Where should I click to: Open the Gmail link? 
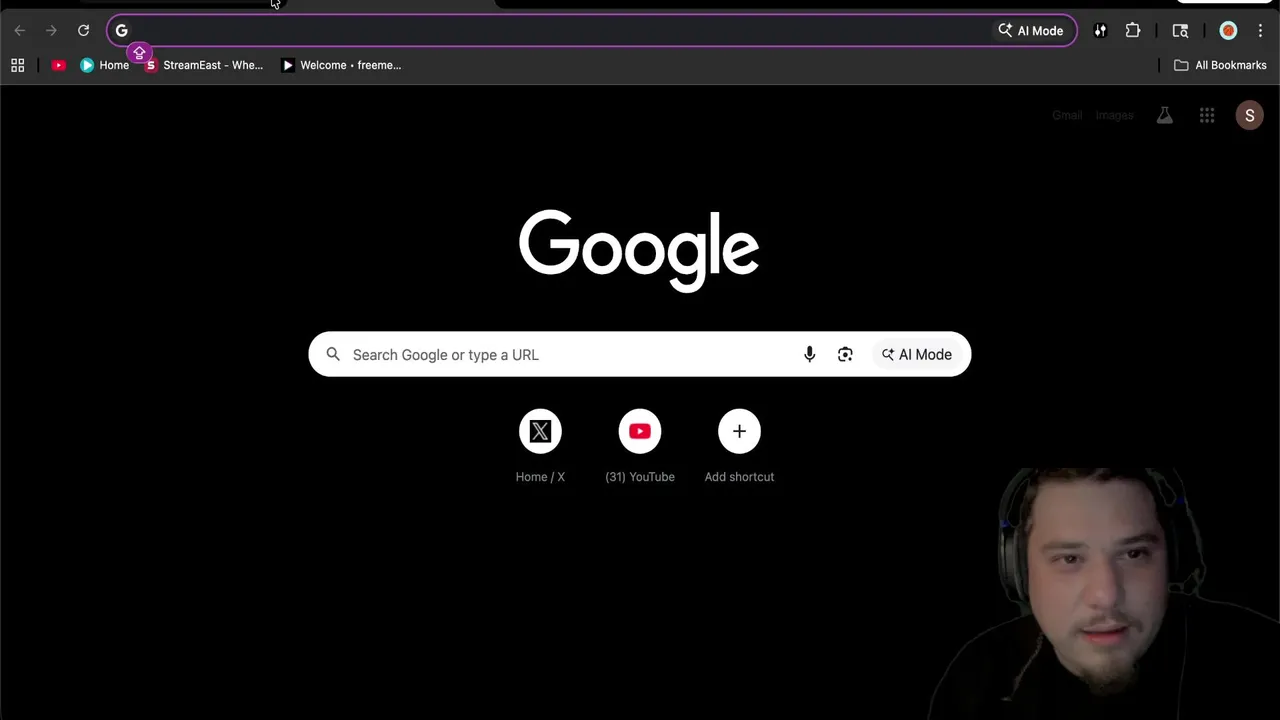coord(1067,115)
